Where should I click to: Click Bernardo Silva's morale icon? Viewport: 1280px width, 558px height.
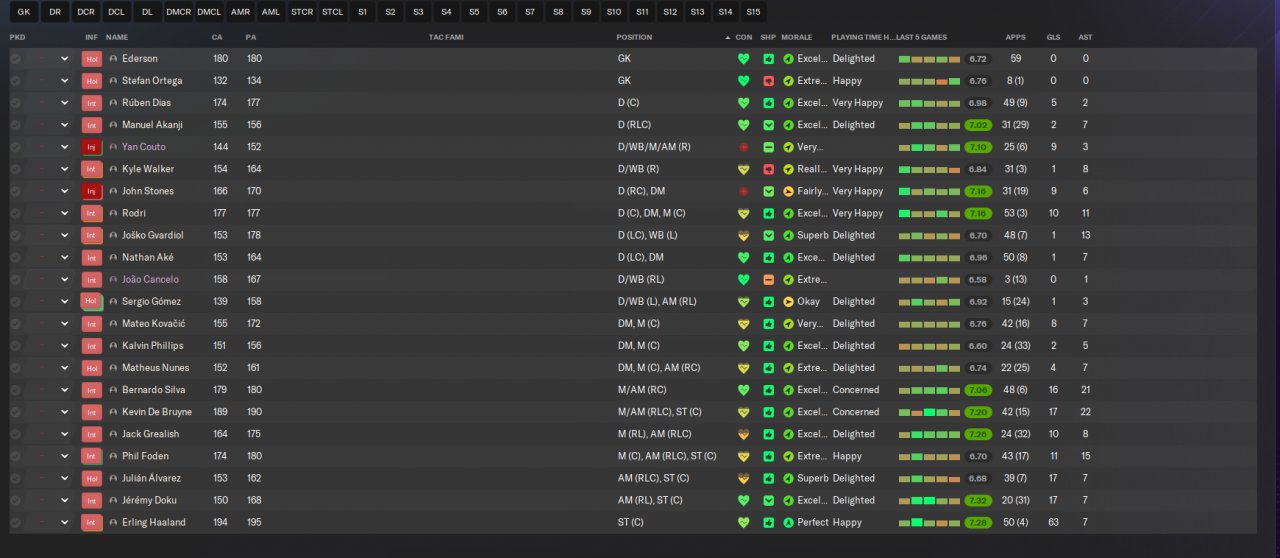click(x=788, y=390)
